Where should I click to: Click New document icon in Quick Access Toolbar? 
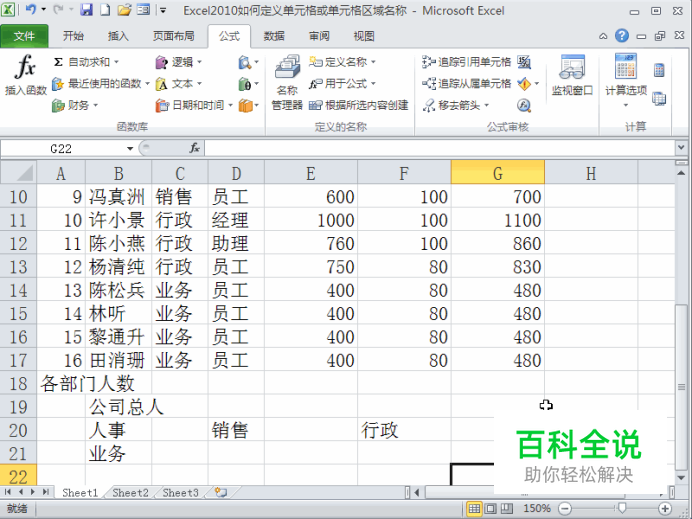click(x=105, y=9)
